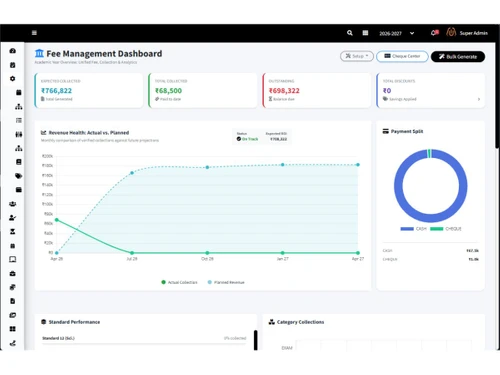The height and width of the screenshot is (375, 500).
Task: Click the Fee Management Dashboard heading
Action: (104, 54)
